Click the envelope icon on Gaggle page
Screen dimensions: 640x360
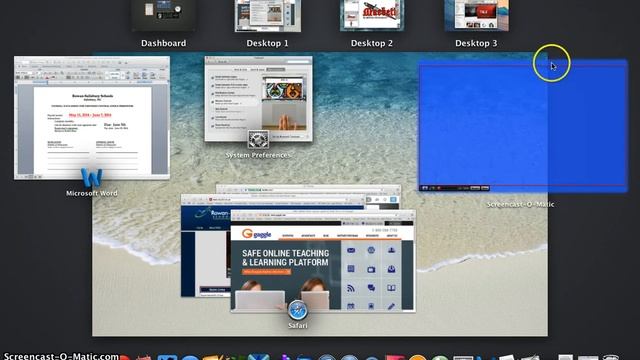351,250
